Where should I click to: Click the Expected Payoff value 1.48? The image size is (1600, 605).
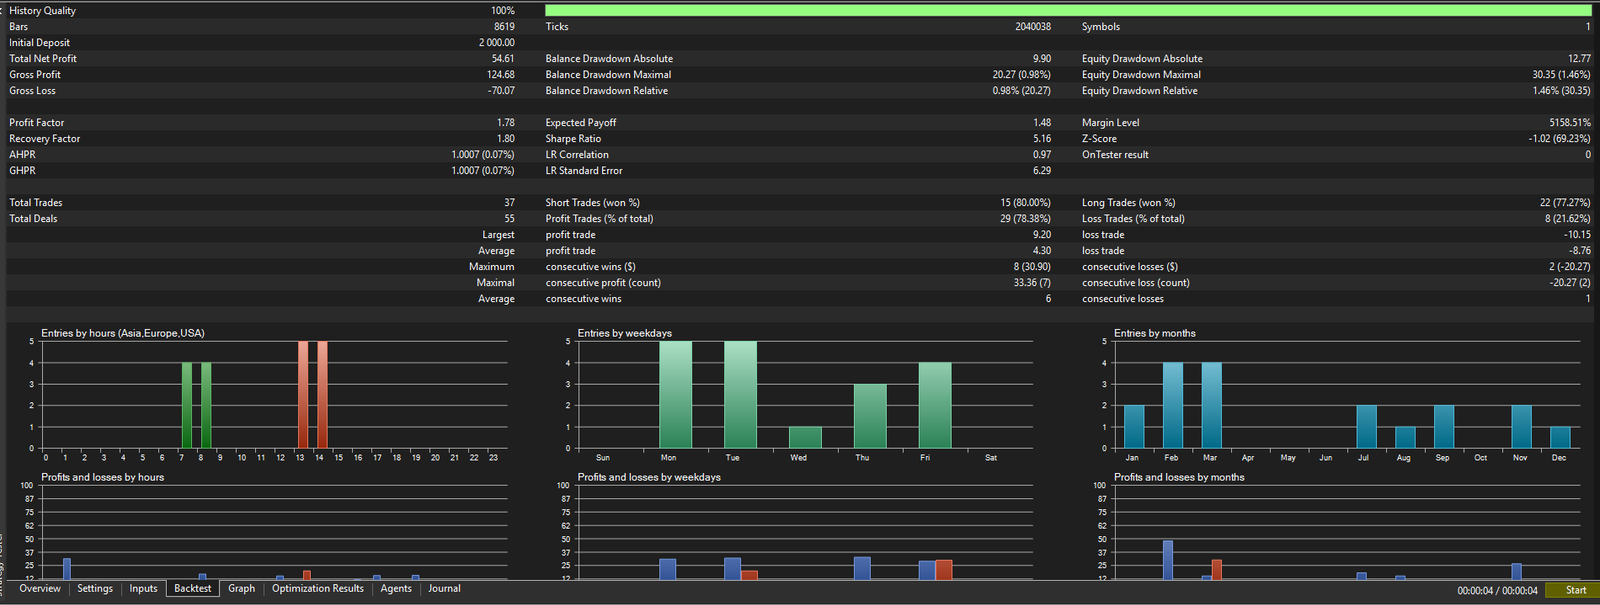(x=1042, y=123)
